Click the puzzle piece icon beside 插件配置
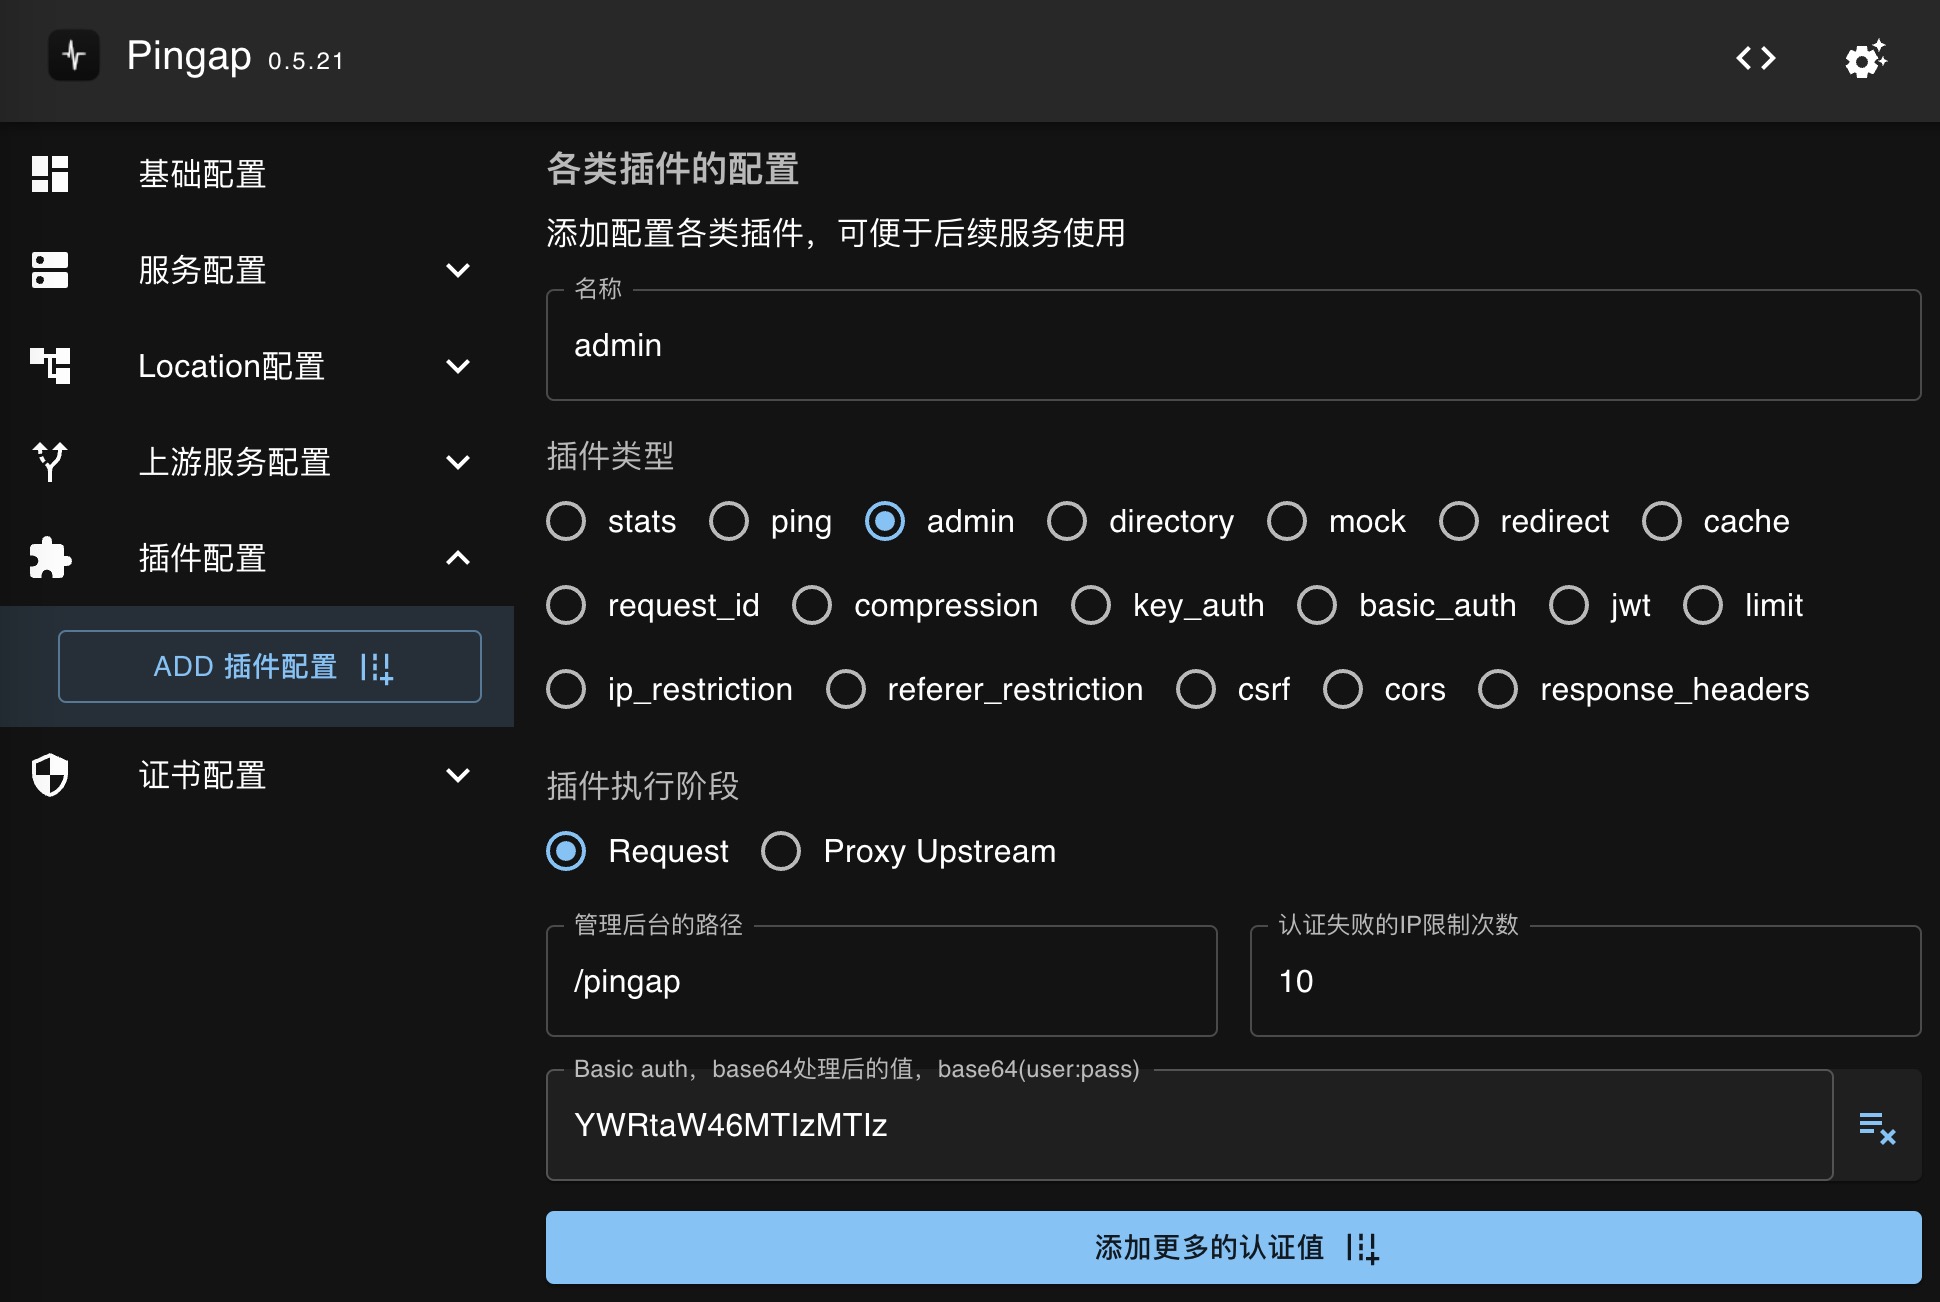The height and width of the screenshot is (1302, 1940). click(x=50, y=558)
